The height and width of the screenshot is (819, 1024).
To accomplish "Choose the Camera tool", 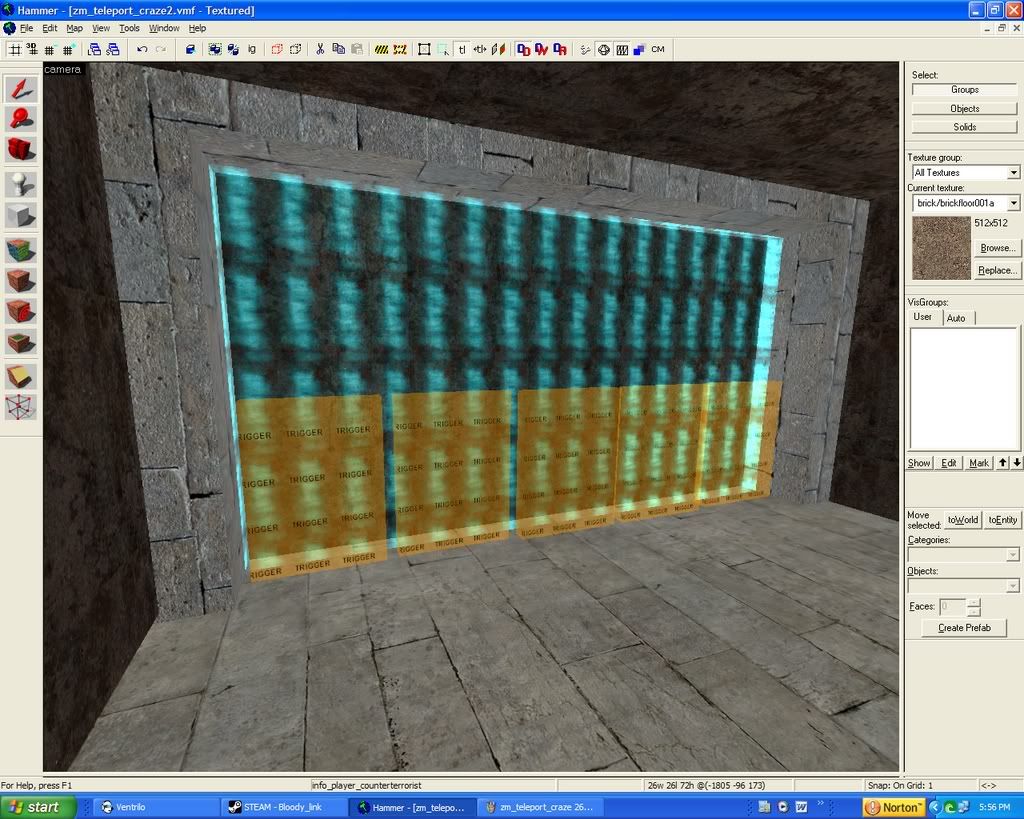I will [21, 150].
